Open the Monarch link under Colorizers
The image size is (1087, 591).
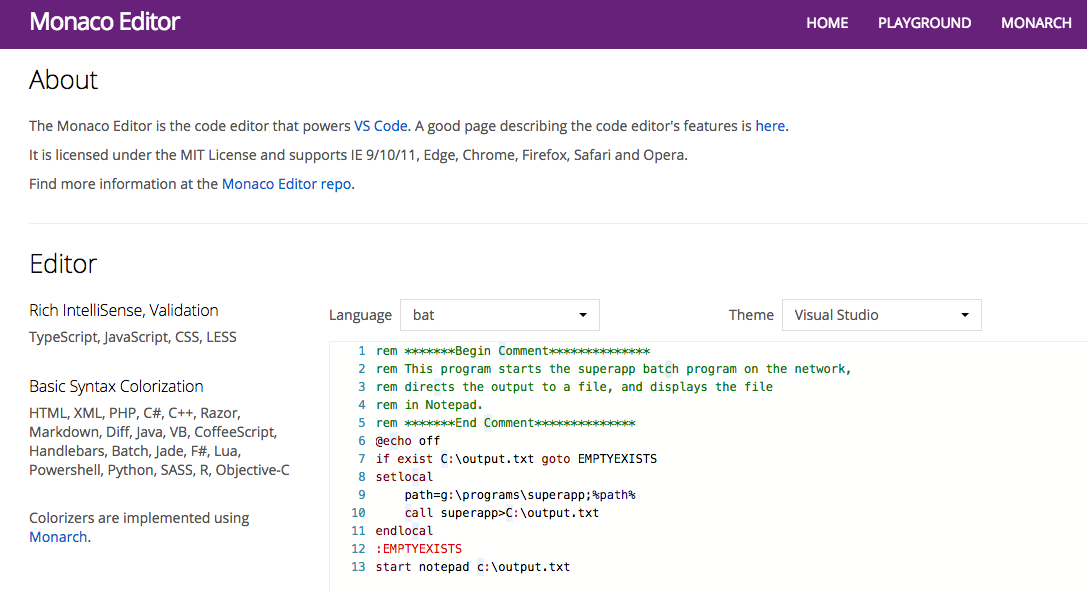58,537
